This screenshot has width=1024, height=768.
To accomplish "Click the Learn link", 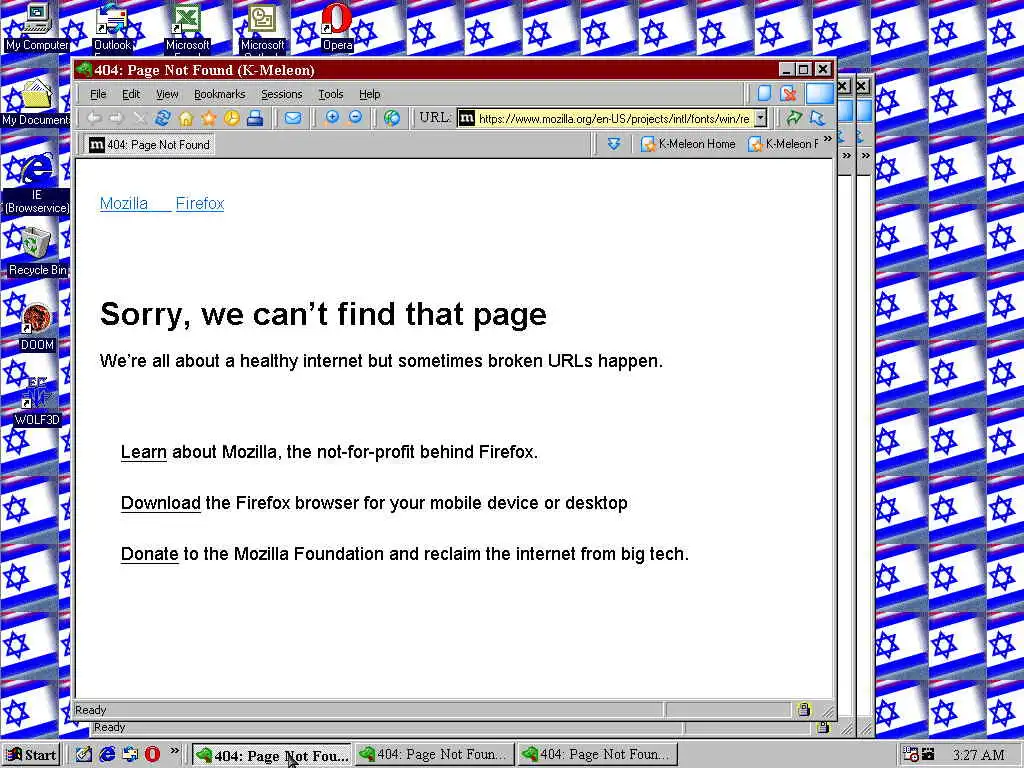I will [144, 452].
